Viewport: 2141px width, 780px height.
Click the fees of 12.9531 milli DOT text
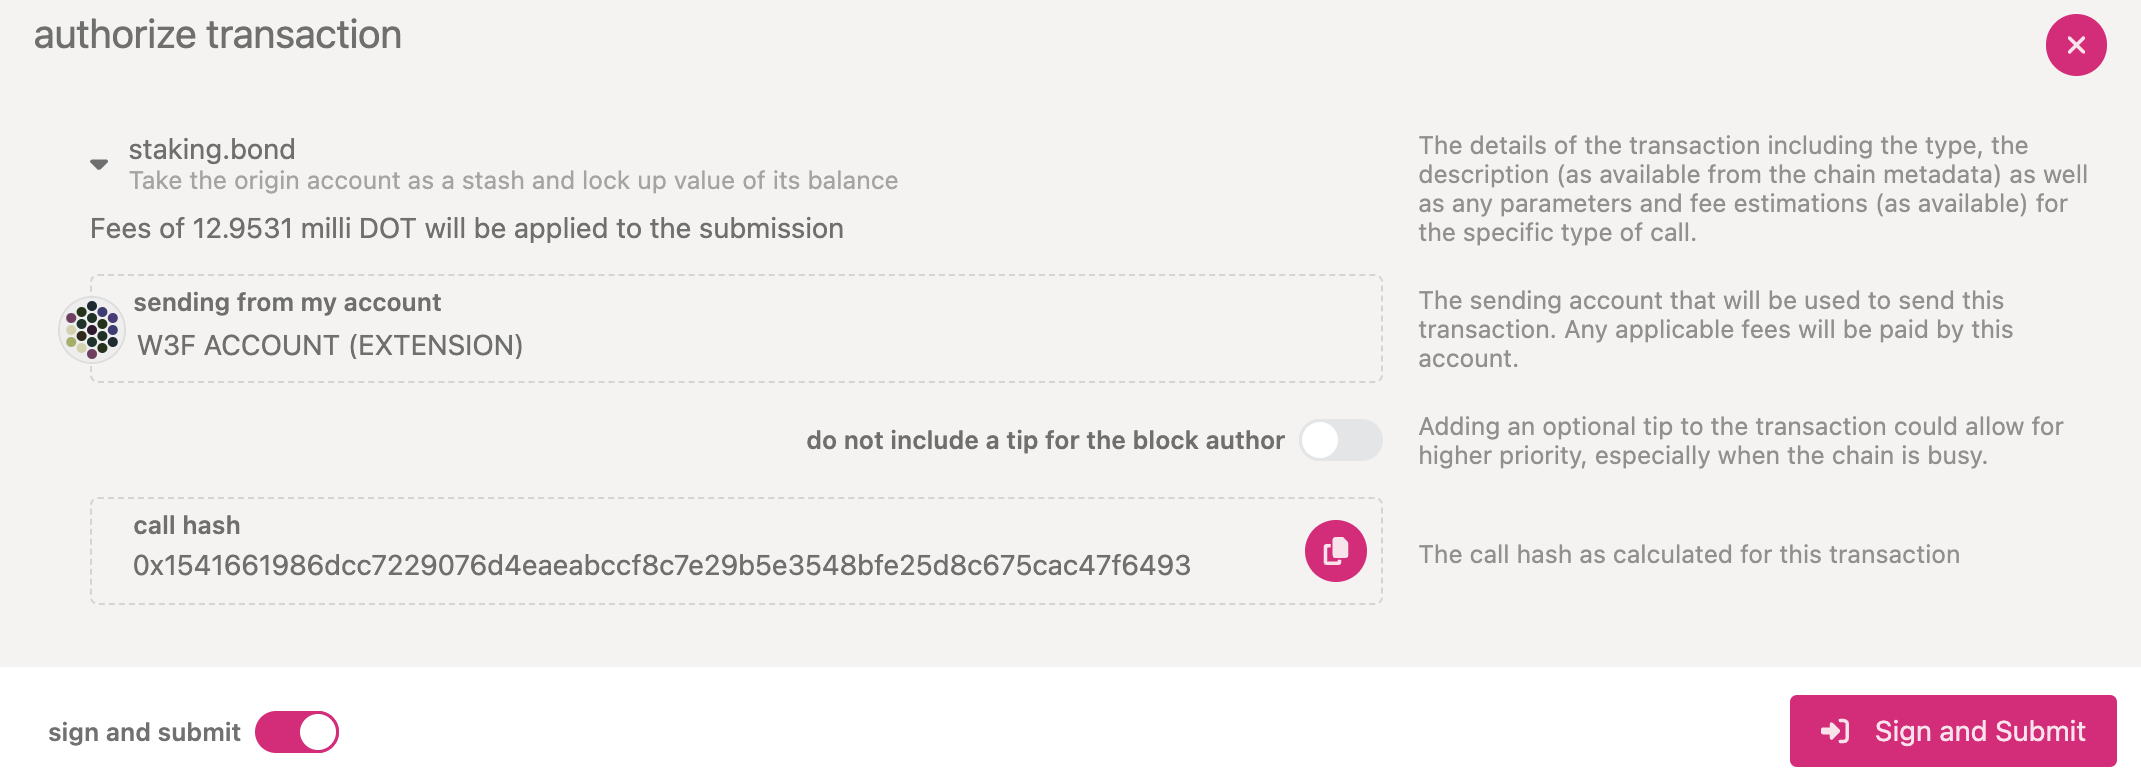point(467,229)
